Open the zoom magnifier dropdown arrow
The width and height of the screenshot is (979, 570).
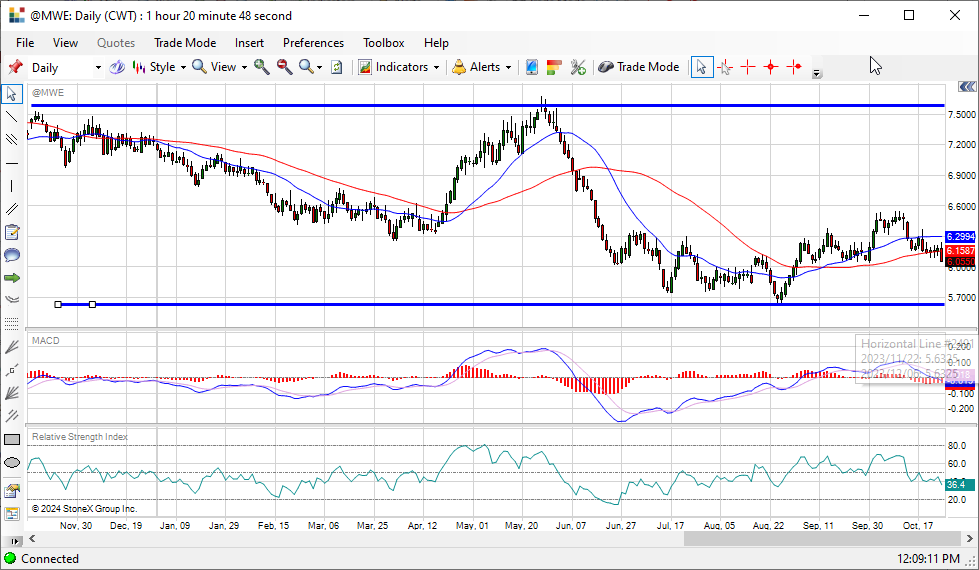pos(320,67)
